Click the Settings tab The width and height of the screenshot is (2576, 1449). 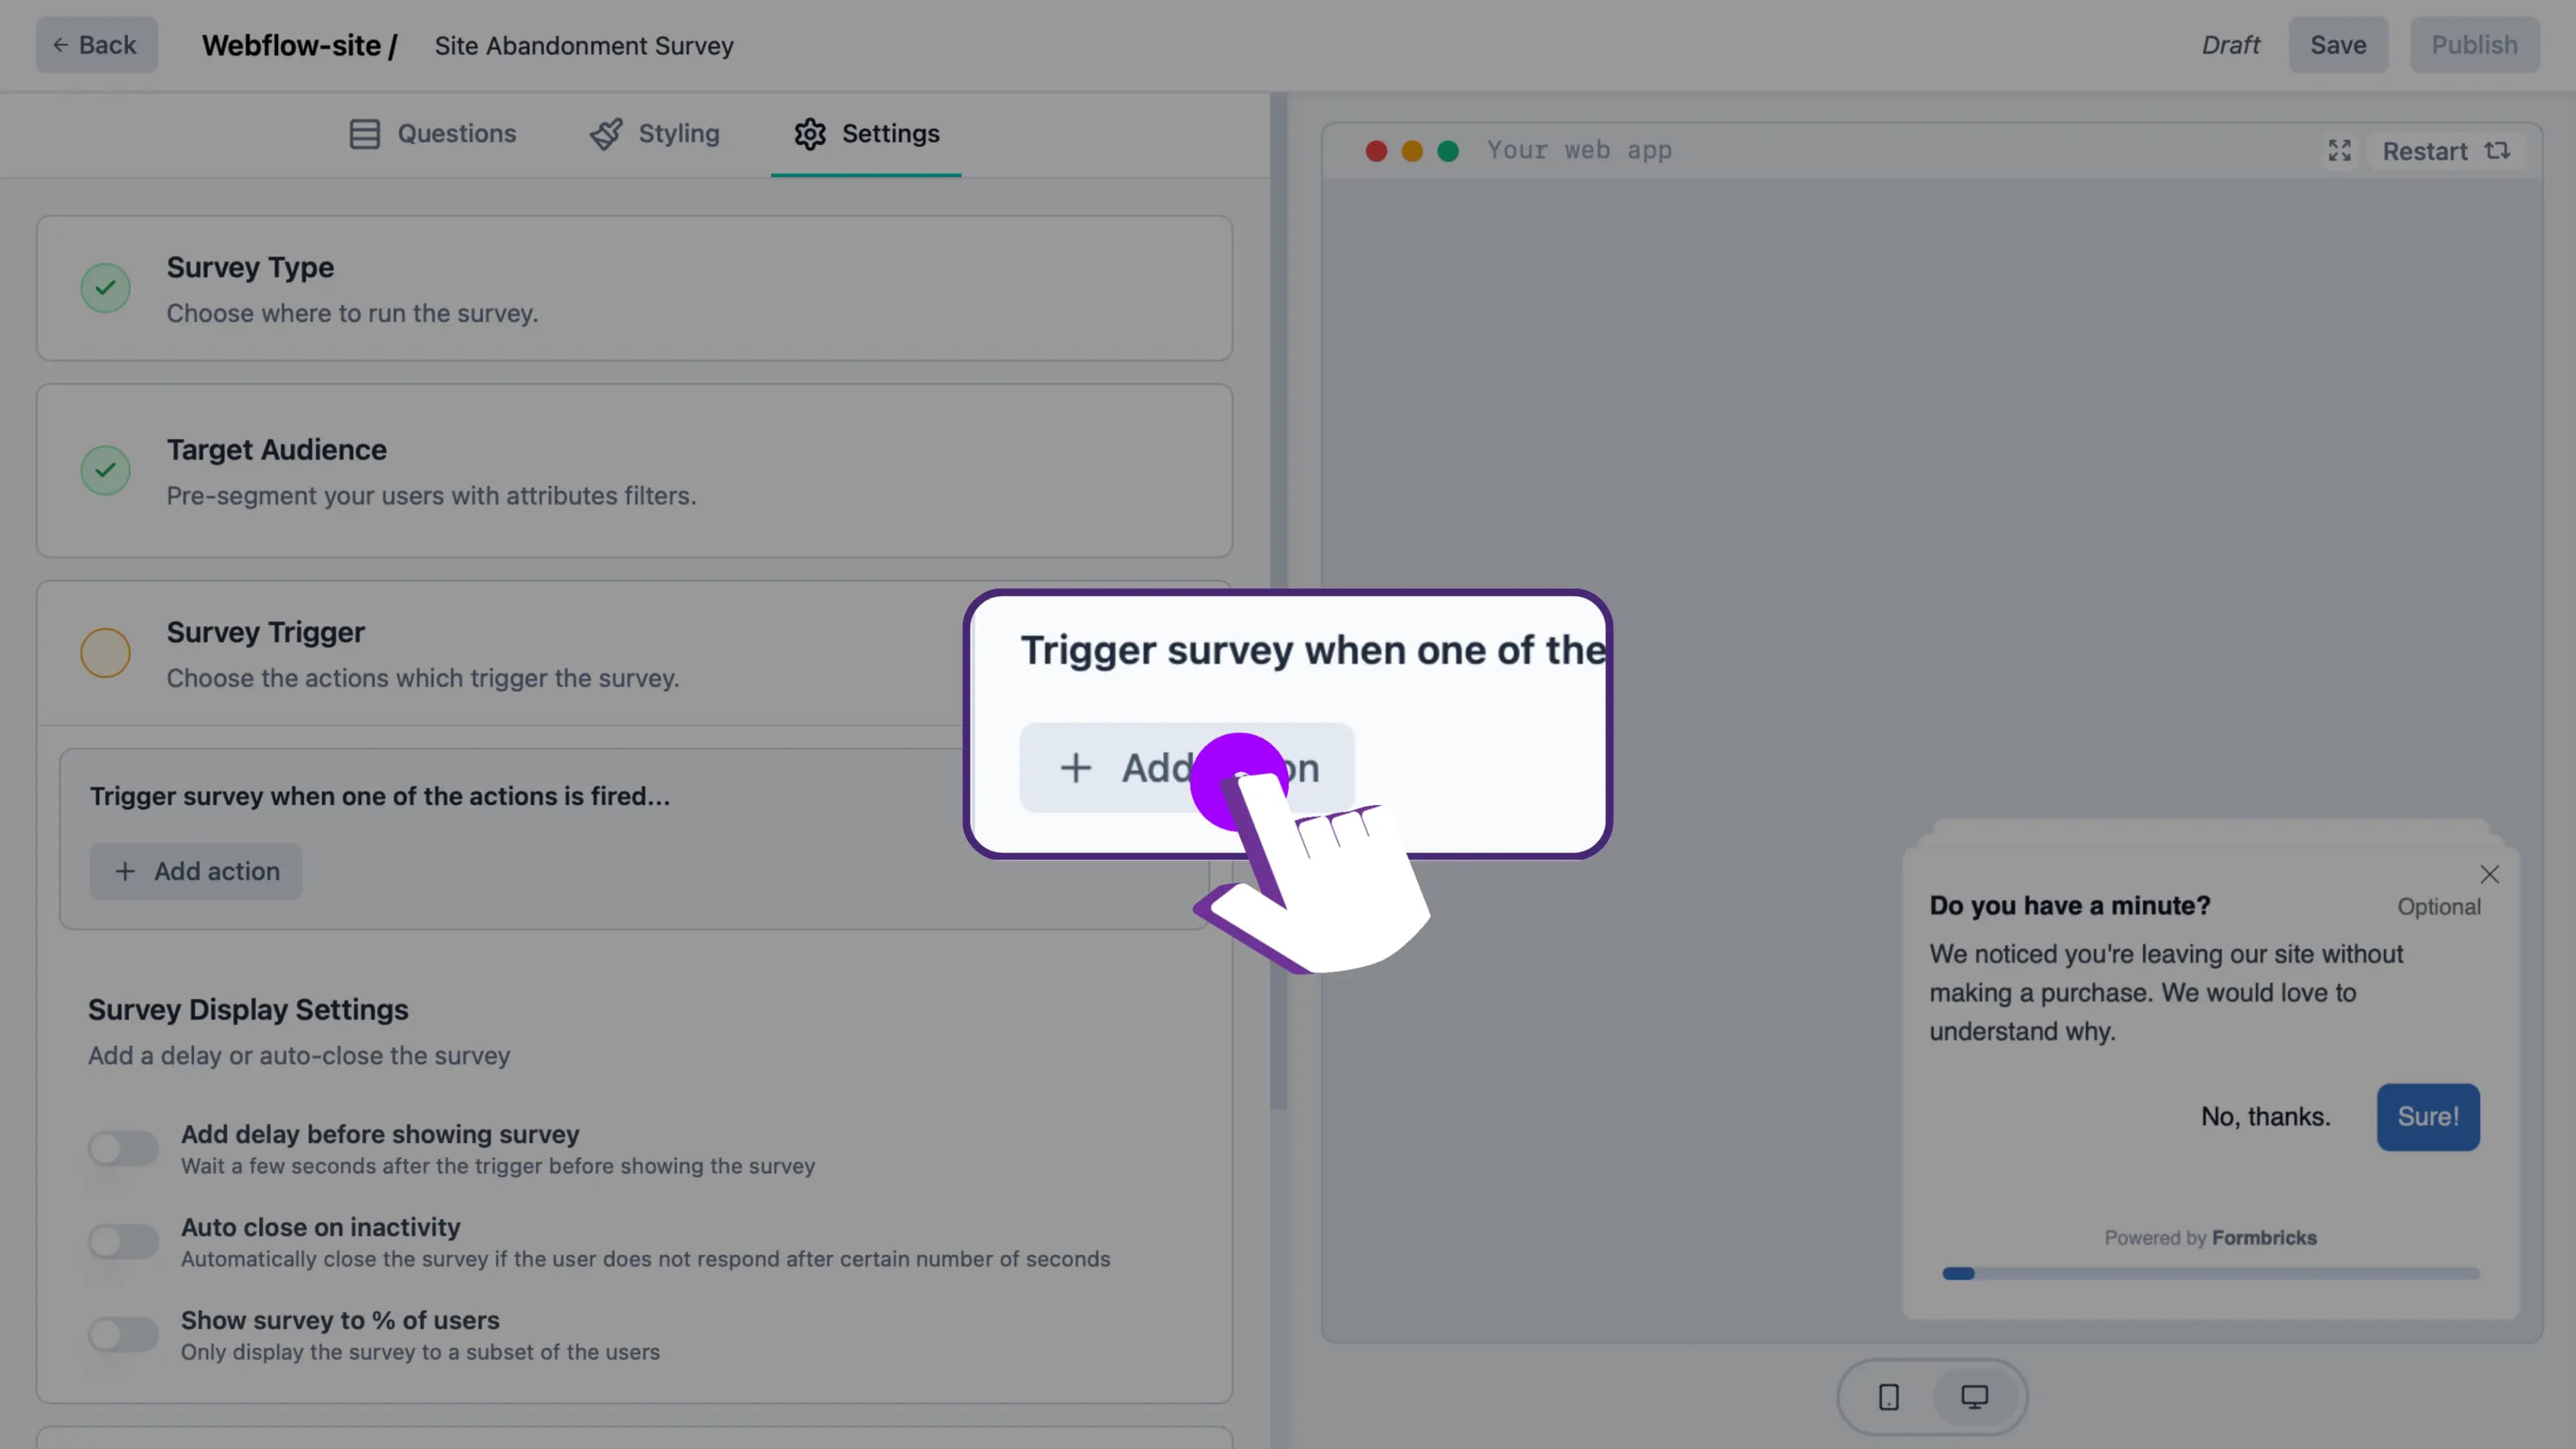click(x=867, y=134)
